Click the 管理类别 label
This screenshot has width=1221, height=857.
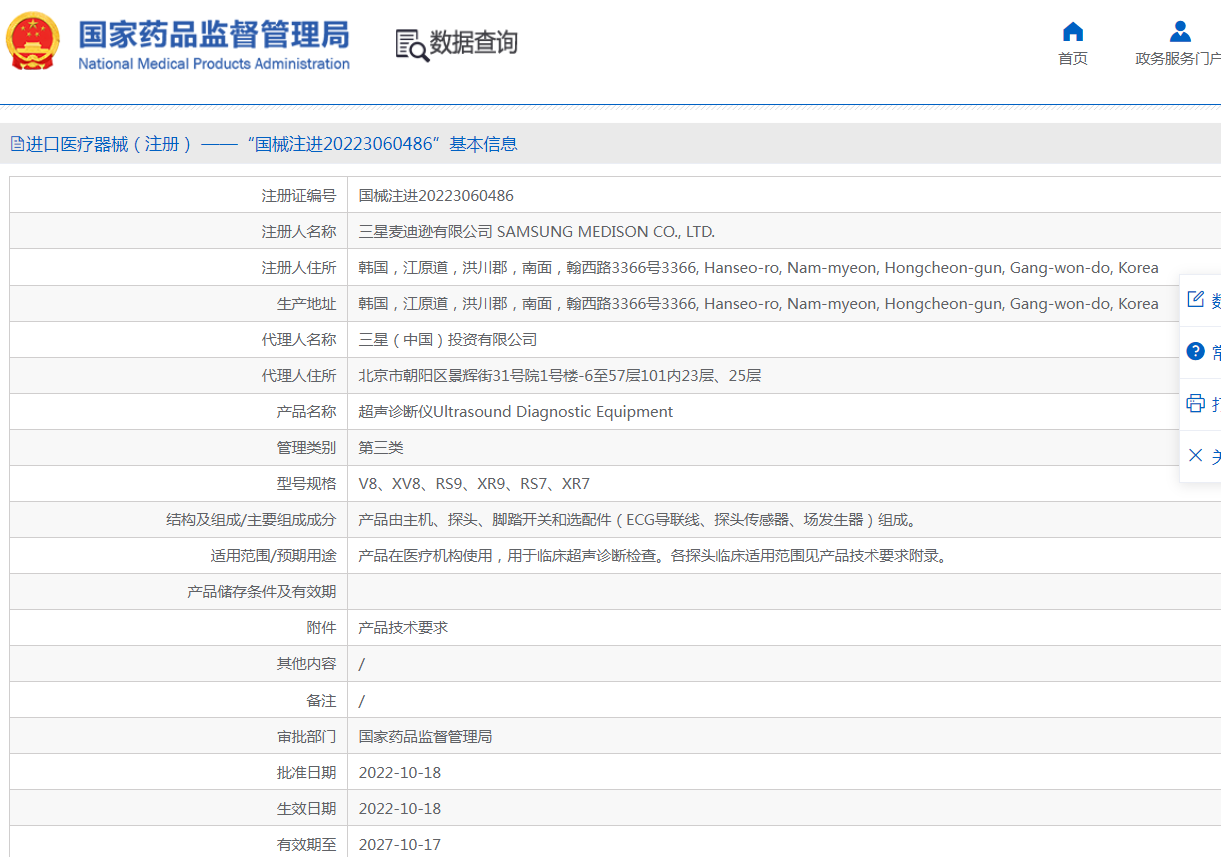pos(307,448)
